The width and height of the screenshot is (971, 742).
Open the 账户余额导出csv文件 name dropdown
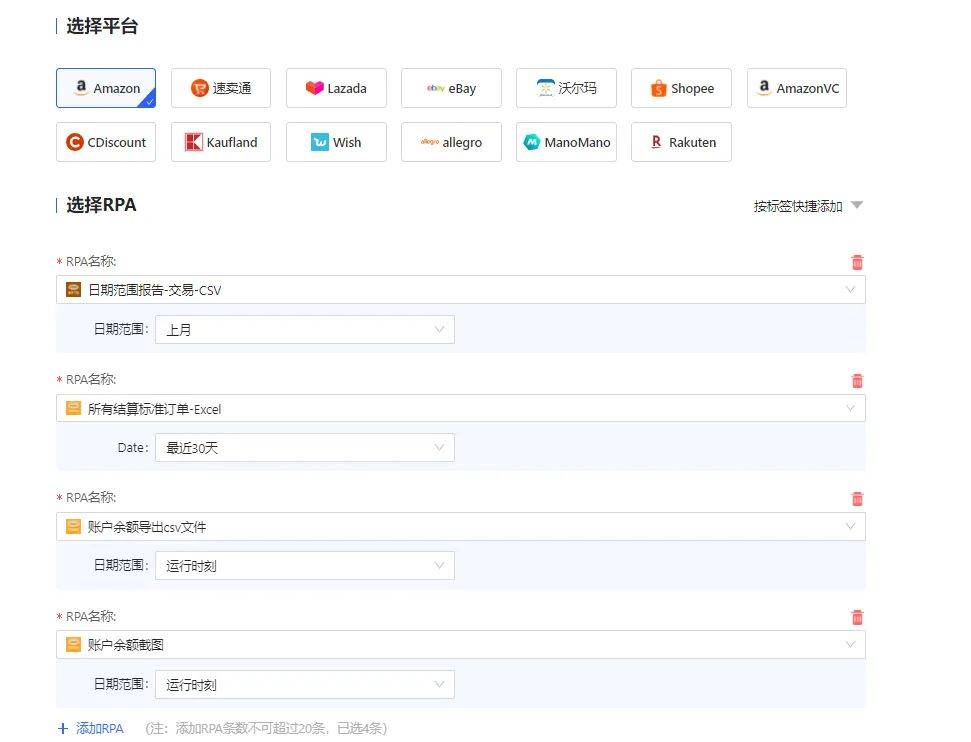click(461, 526)
